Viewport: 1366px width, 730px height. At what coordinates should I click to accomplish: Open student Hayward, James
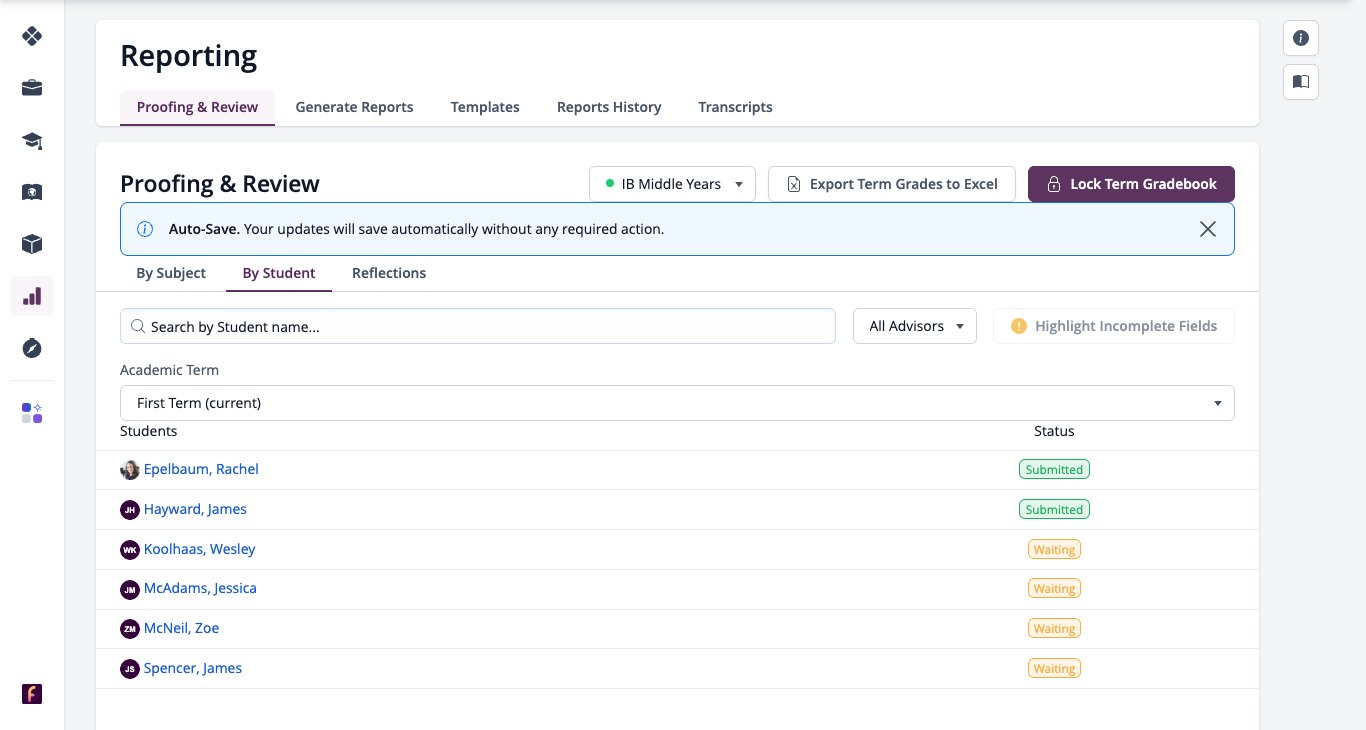(x=195, y=509)
